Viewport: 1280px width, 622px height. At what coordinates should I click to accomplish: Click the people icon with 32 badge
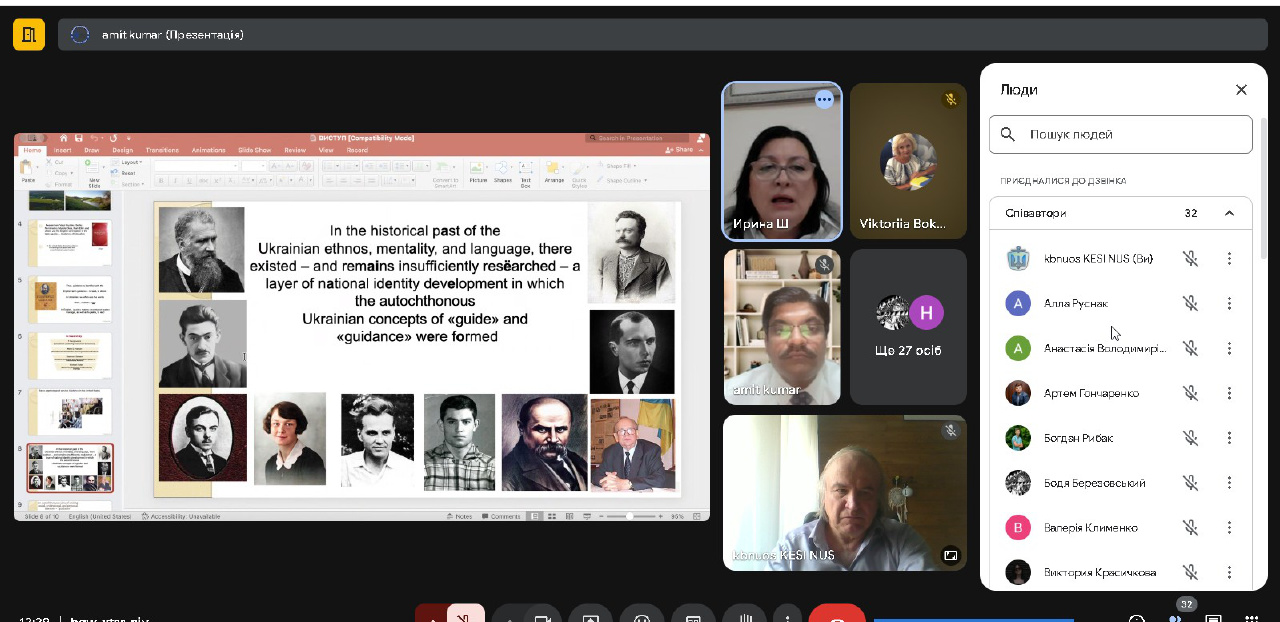tap(1176, 616)
